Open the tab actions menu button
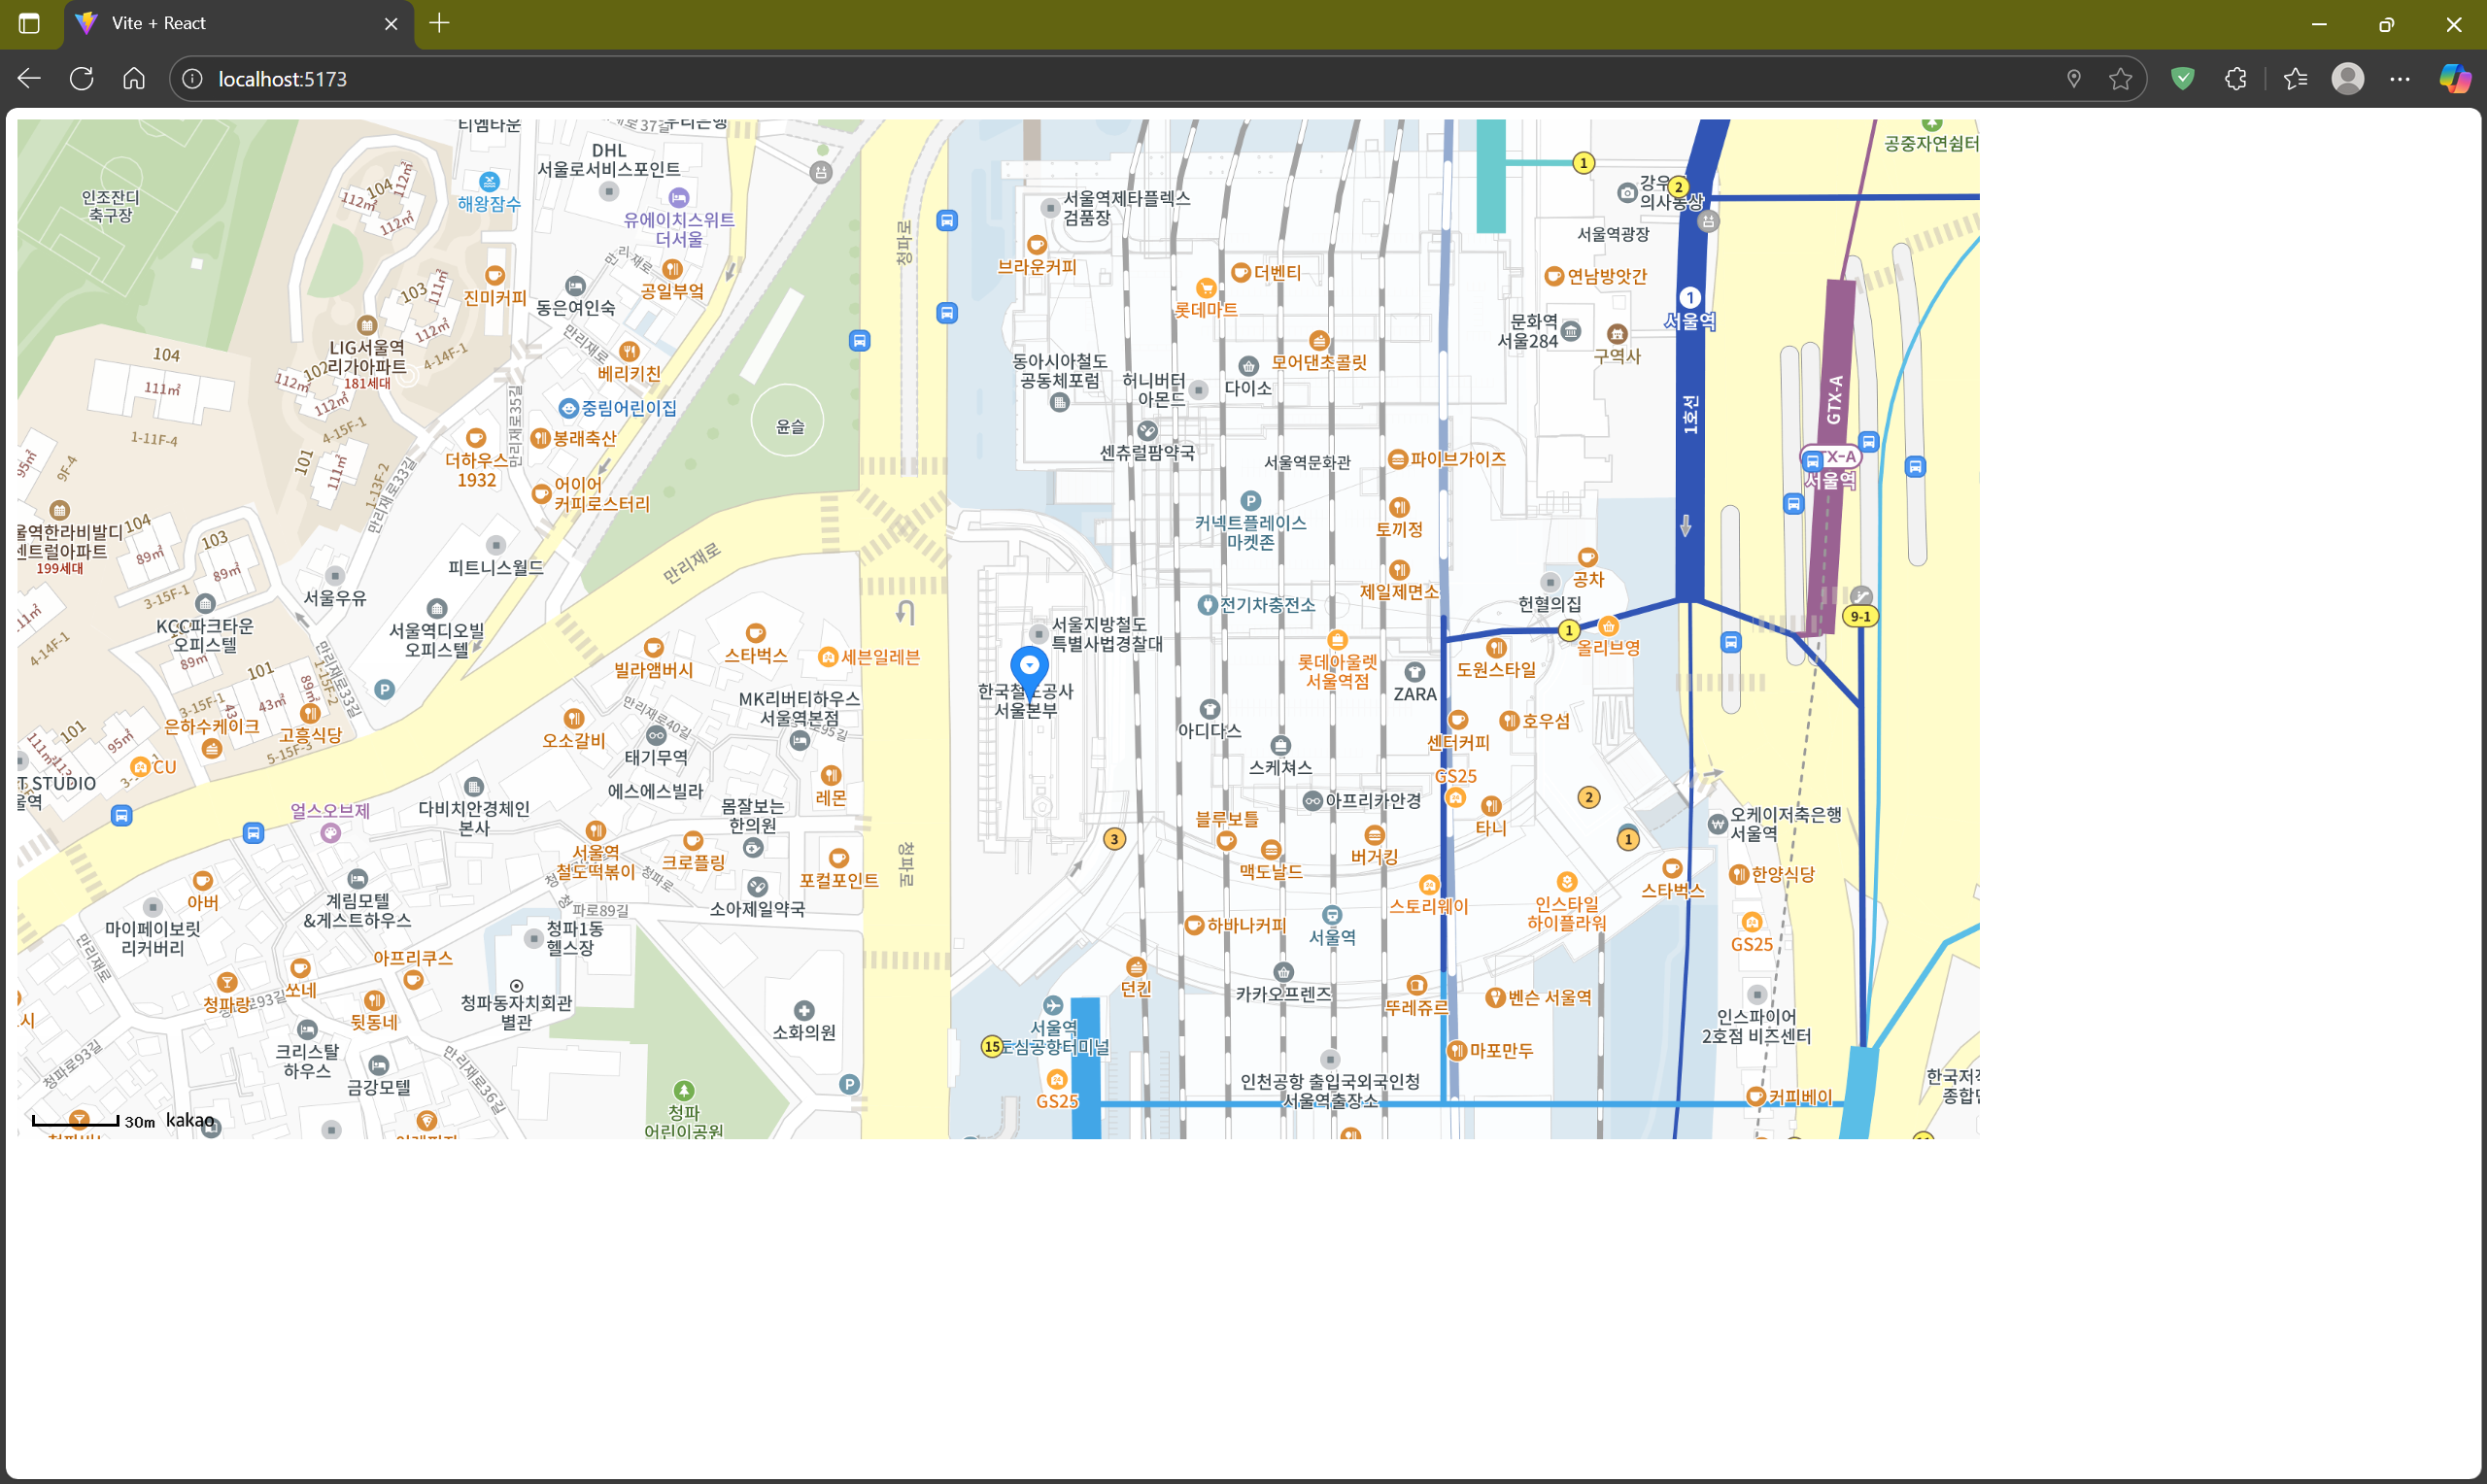 tap(29, 23)
